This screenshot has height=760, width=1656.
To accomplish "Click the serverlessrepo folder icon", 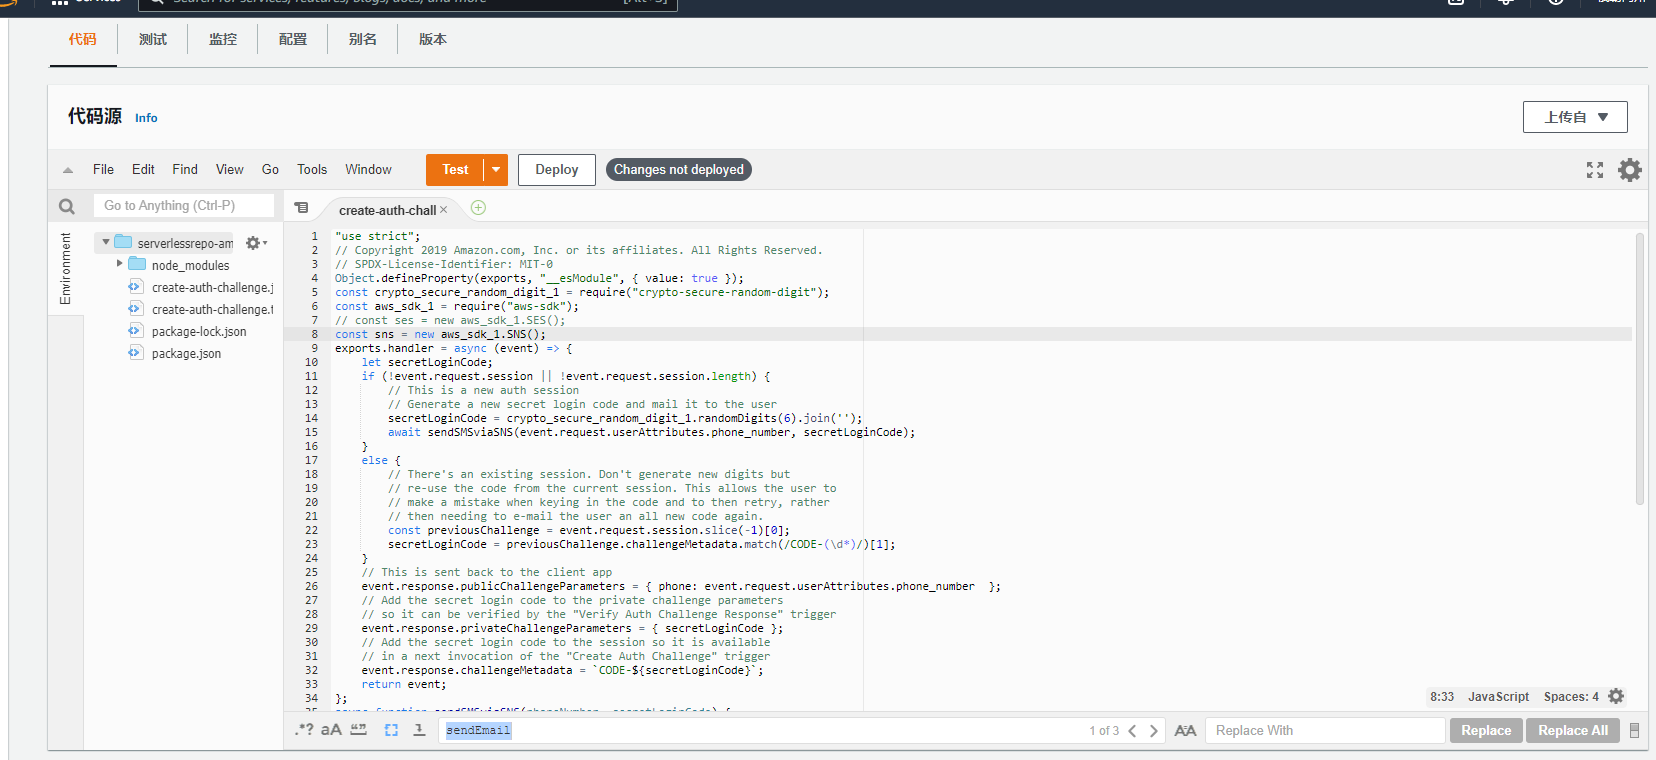I will 123,242.
